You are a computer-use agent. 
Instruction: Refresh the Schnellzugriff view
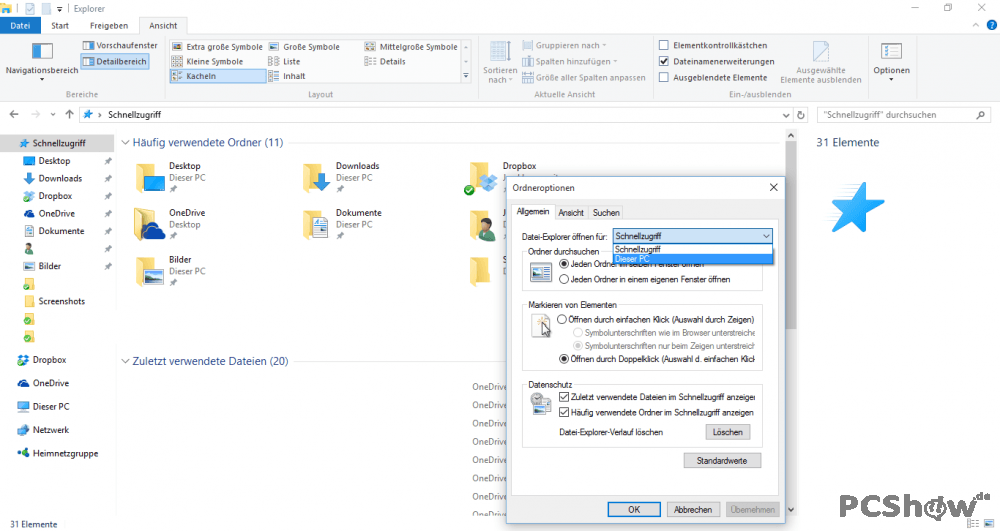801,115
